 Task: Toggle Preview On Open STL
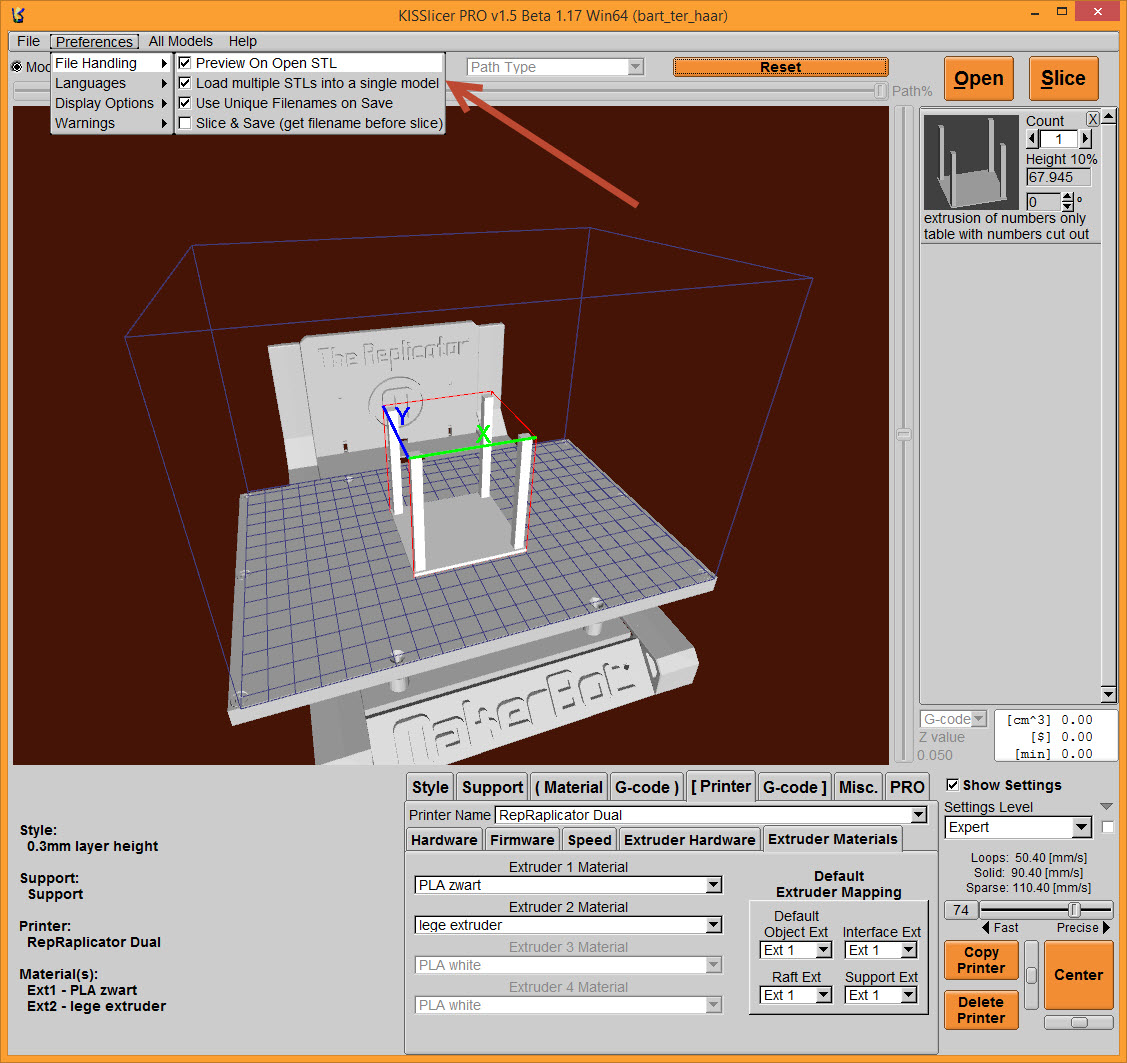click(x=185, y=63)
